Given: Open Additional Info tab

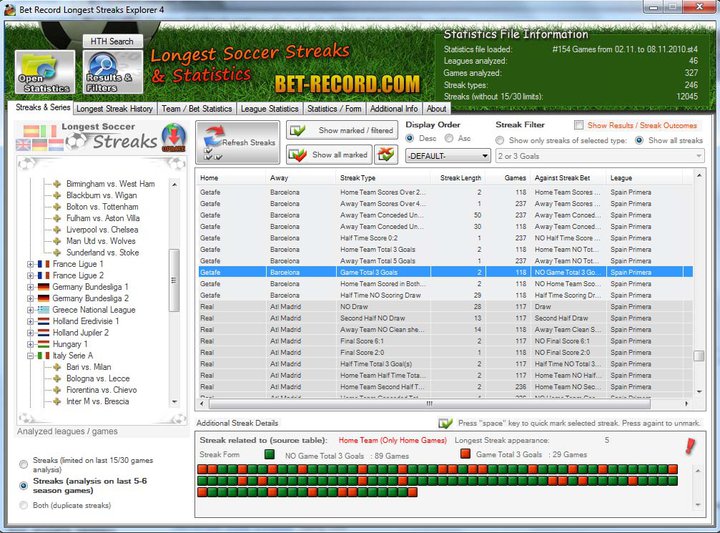Looking at the screenshot, I should (x=394, y=109).
